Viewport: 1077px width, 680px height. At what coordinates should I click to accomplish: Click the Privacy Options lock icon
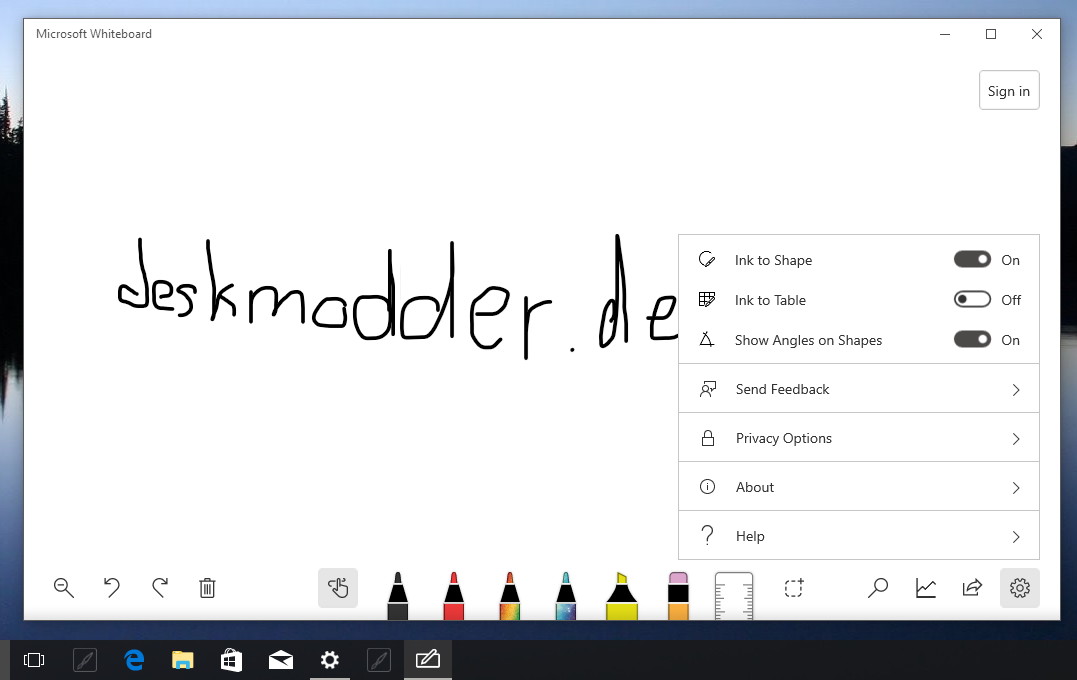click(707, 438)
